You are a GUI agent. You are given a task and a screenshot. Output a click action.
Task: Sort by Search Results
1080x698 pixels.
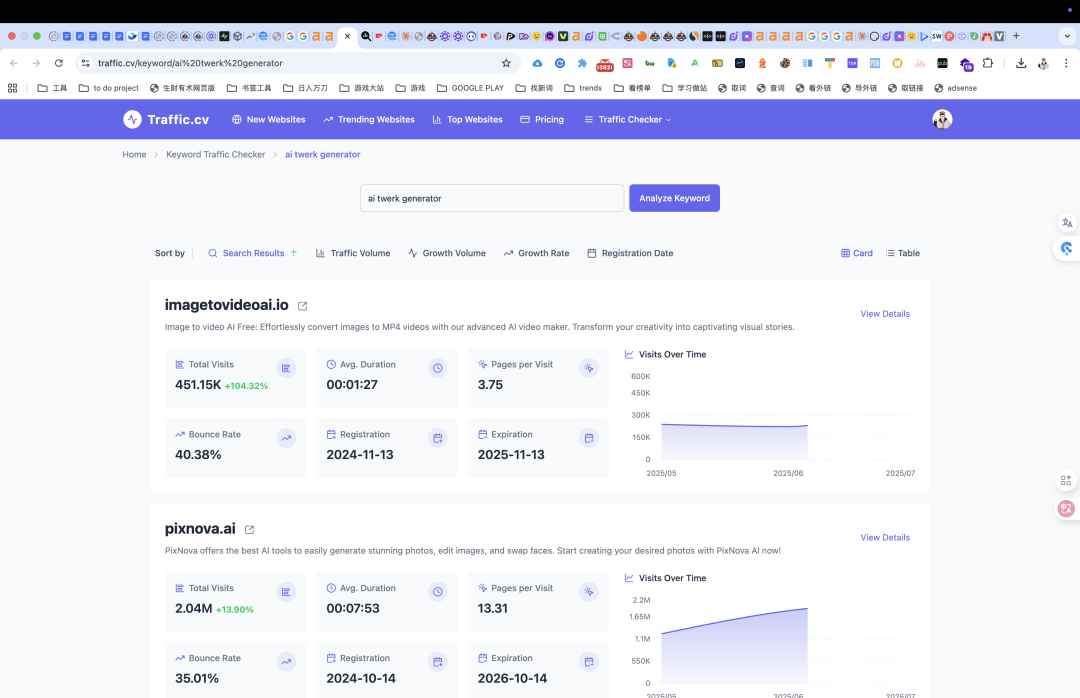[253, 253]
